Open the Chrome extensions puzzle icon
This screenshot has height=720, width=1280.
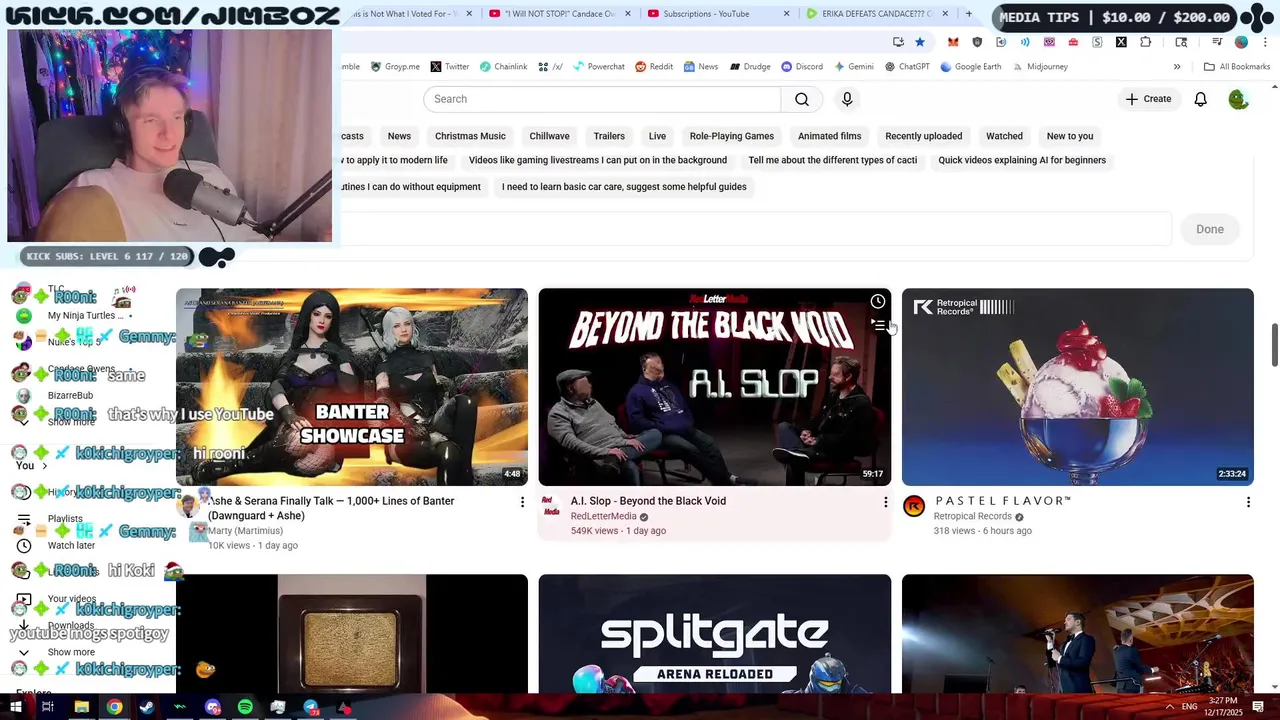click(1145, 42)
